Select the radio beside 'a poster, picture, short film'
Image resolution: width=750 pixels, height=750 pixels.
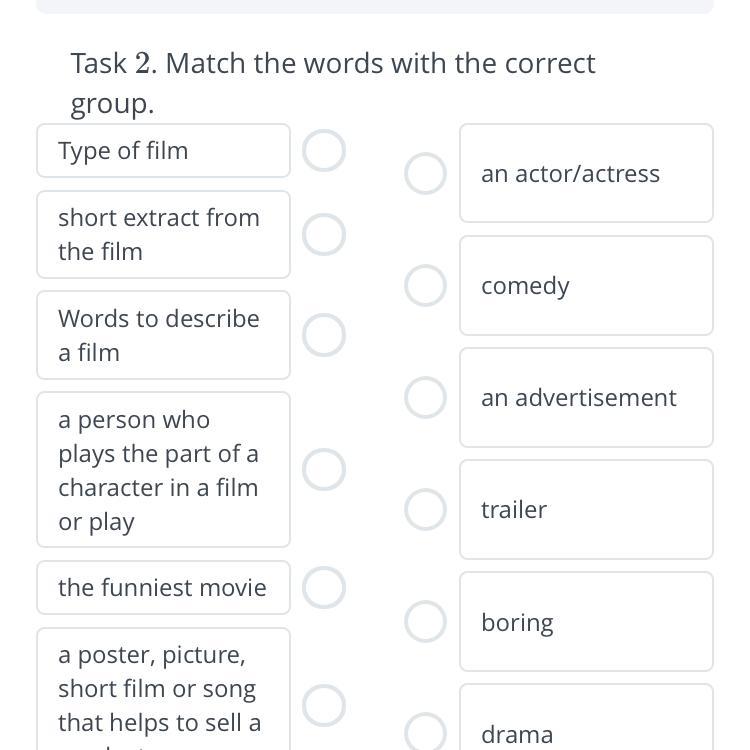(324, 705)
